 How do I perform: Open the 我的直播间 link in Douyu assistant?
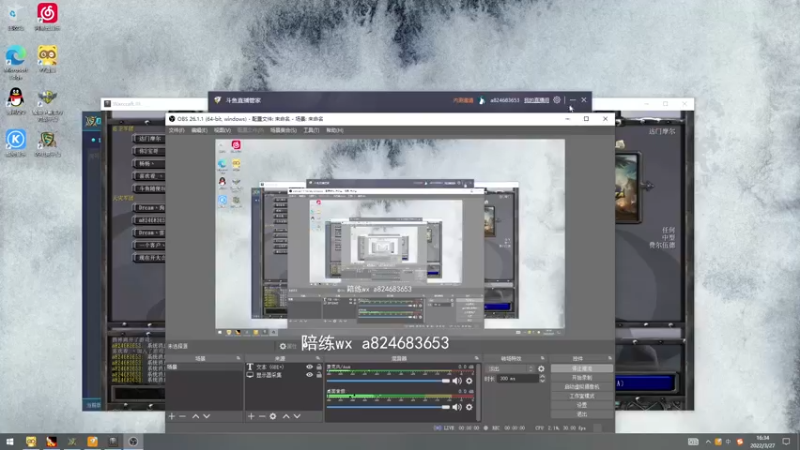pos(536,100)
